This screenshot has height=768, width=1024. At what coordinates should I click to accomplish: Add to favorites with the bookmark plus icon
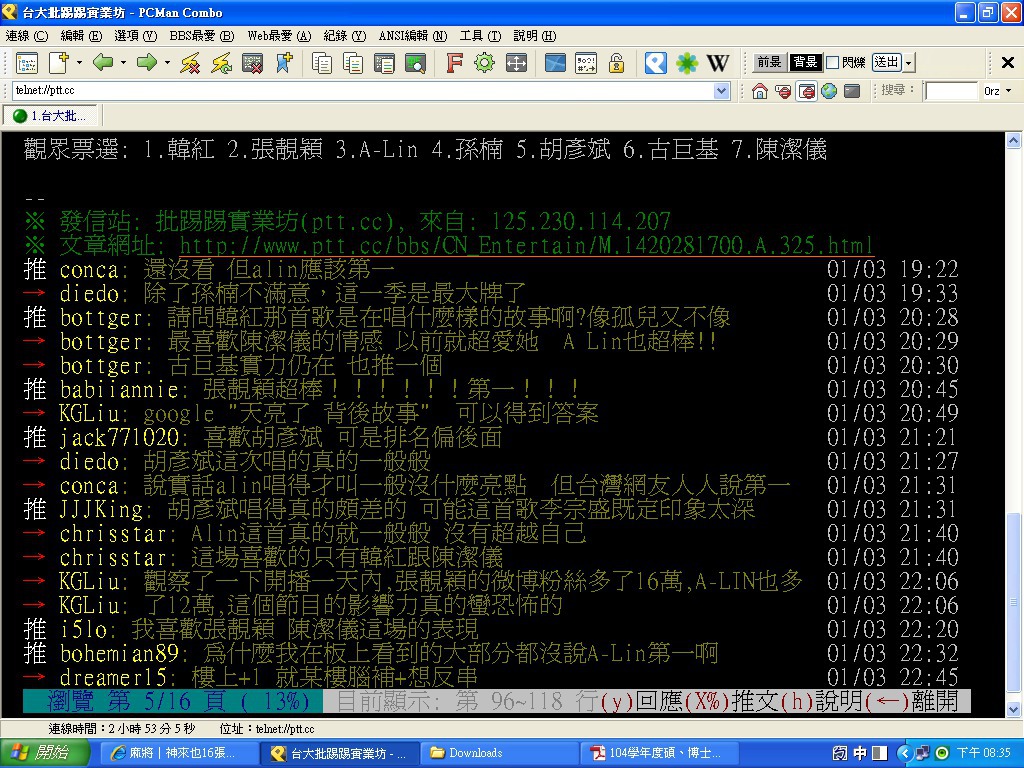point(284,63)
